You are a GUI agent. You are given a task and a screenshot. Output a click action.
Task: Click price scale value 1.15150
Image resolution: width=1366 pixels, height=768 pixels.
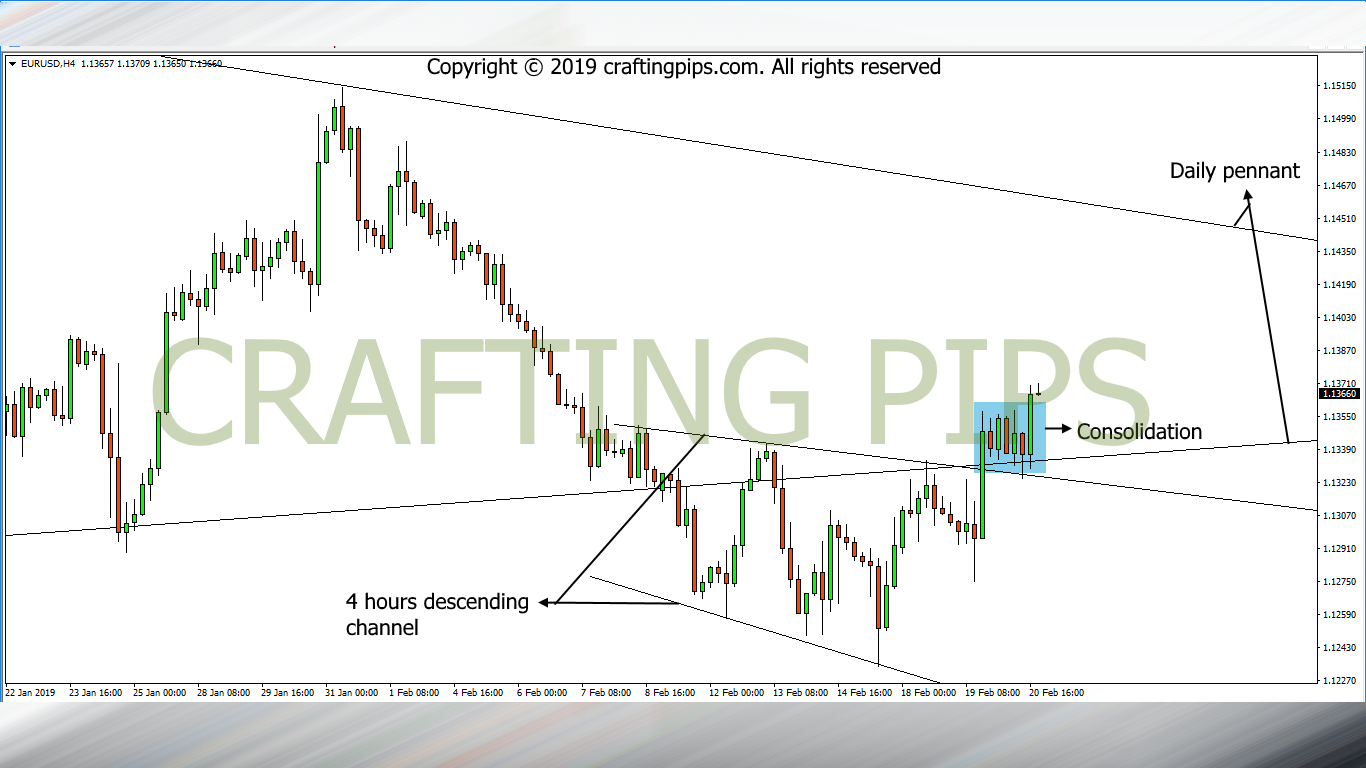(1339, 86)
